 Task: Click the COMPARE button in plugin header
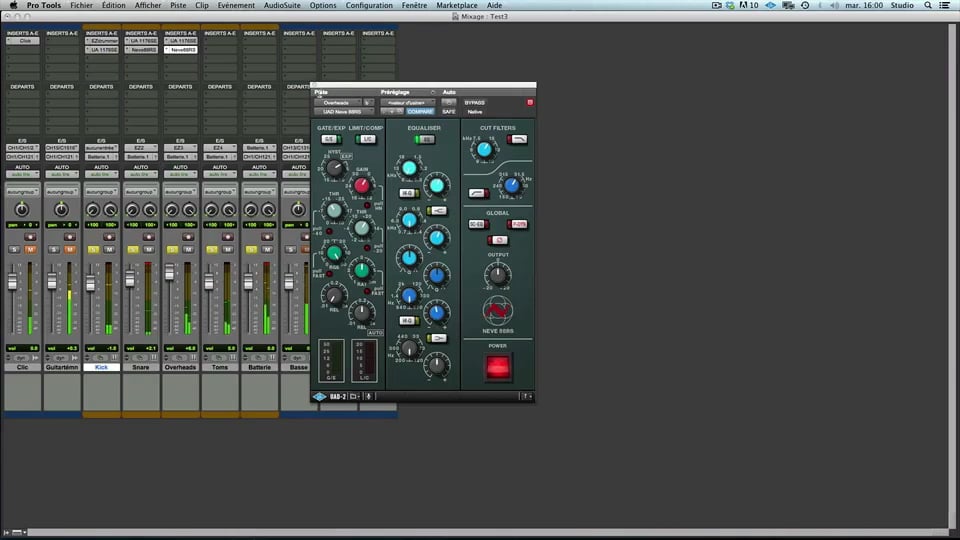[x=420, y=111]
